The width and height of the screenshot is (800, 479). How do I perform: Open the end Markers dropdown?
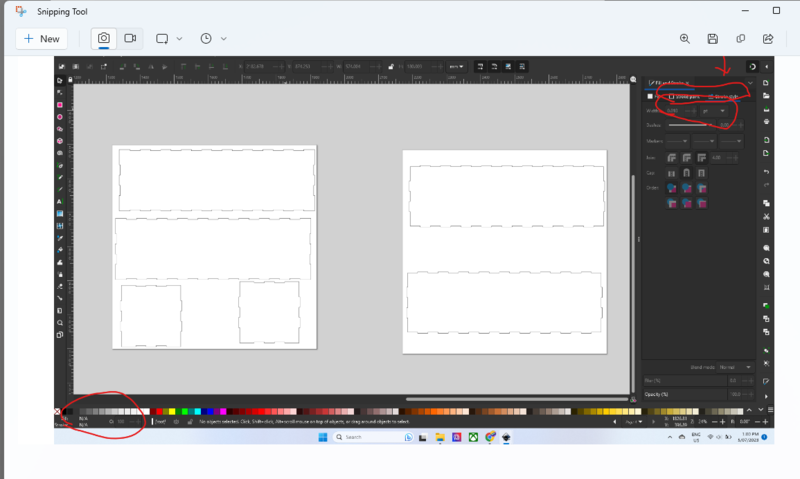[x=732, y=141]
